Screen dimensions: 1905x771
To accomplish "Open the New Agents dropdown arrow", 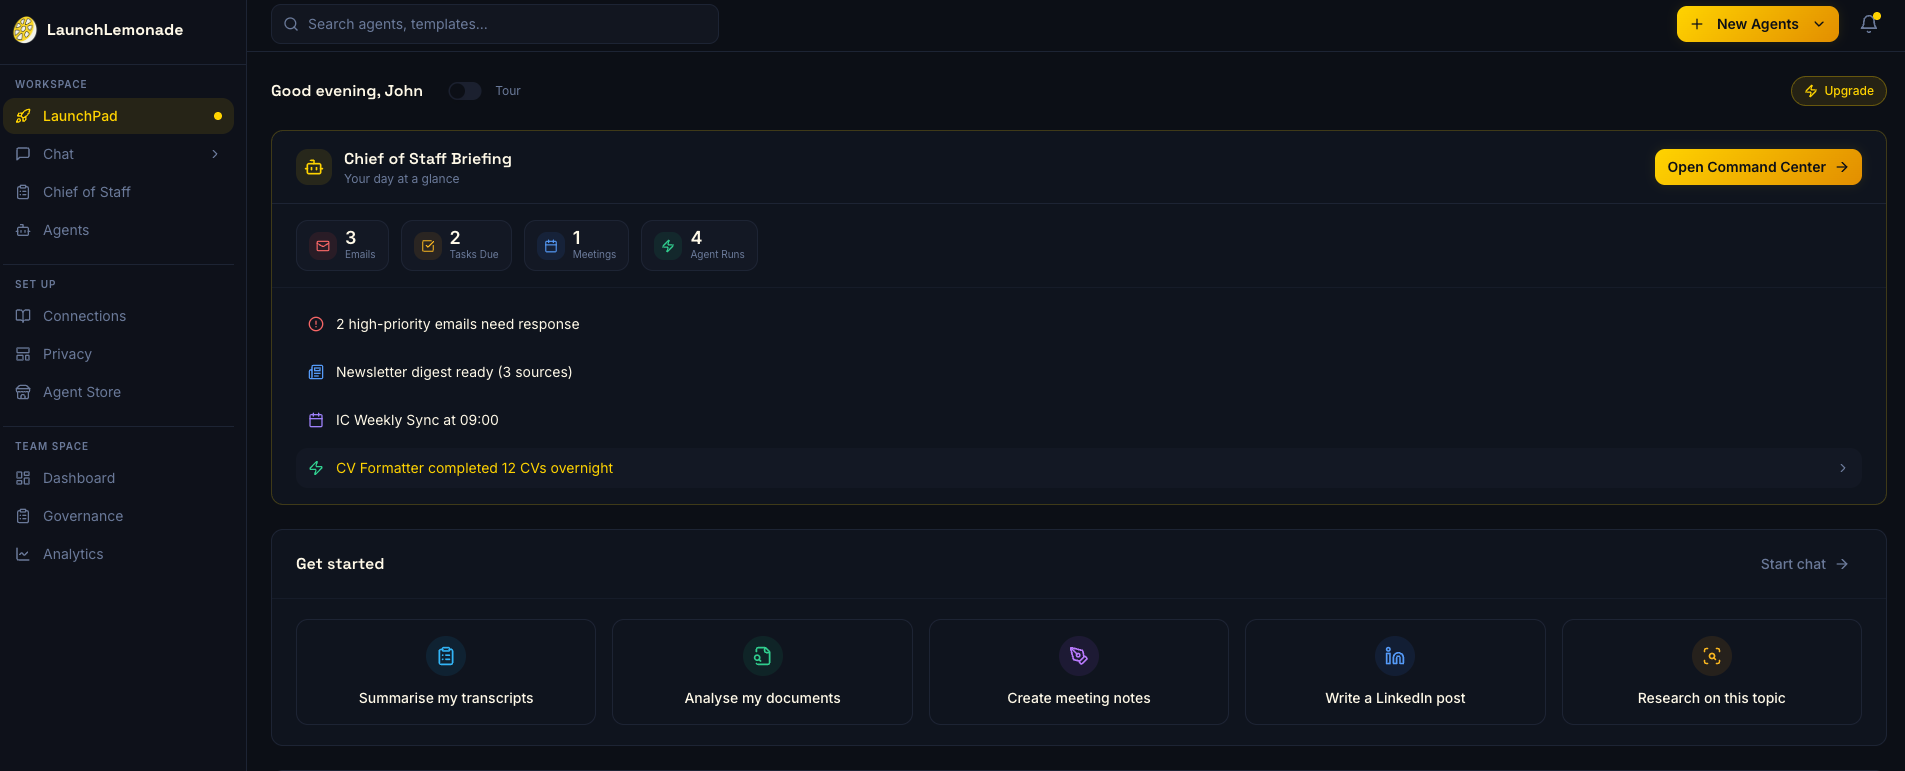I will coord(1819,24).
